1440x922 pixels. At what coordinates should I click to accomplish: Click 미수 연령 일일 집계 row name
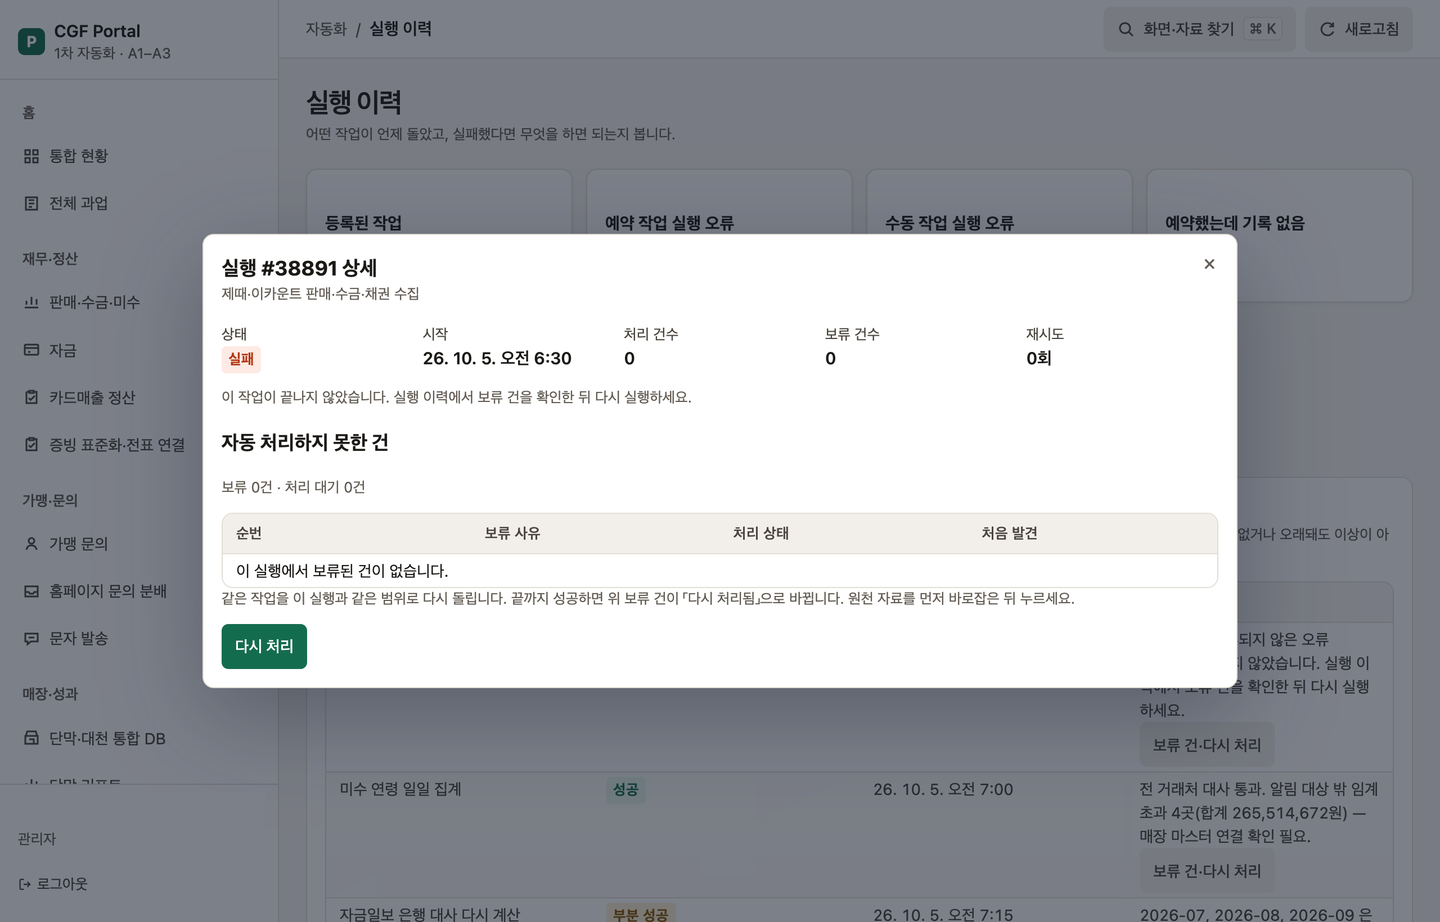point(400,789)
